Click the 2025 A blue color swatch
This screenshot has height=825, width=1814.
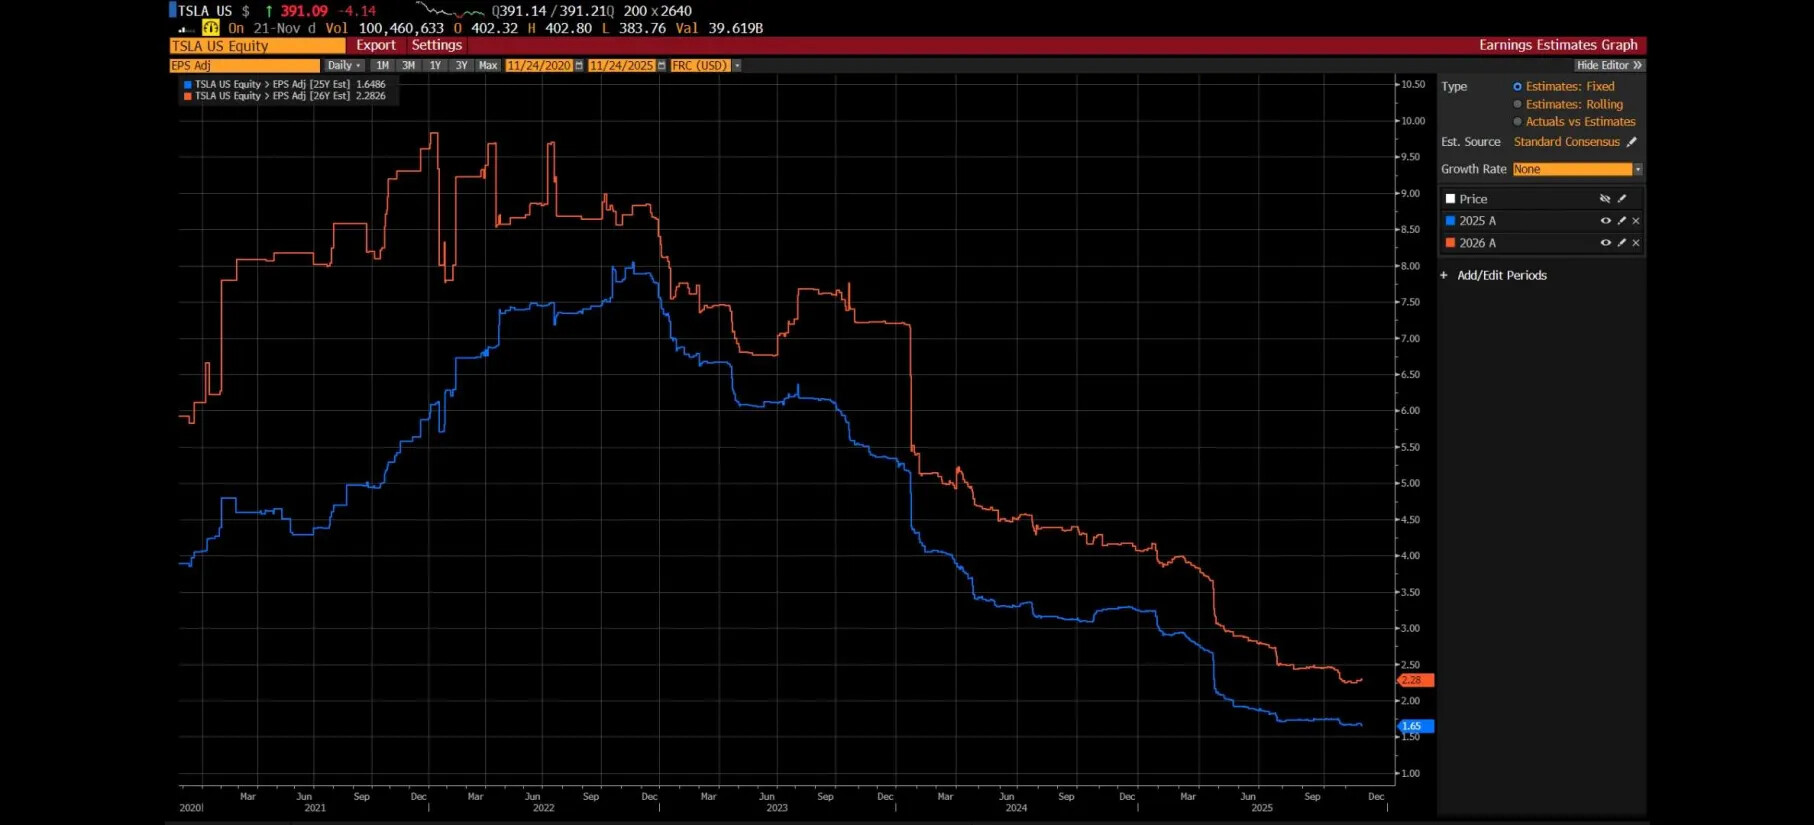tap(1450, 221)
